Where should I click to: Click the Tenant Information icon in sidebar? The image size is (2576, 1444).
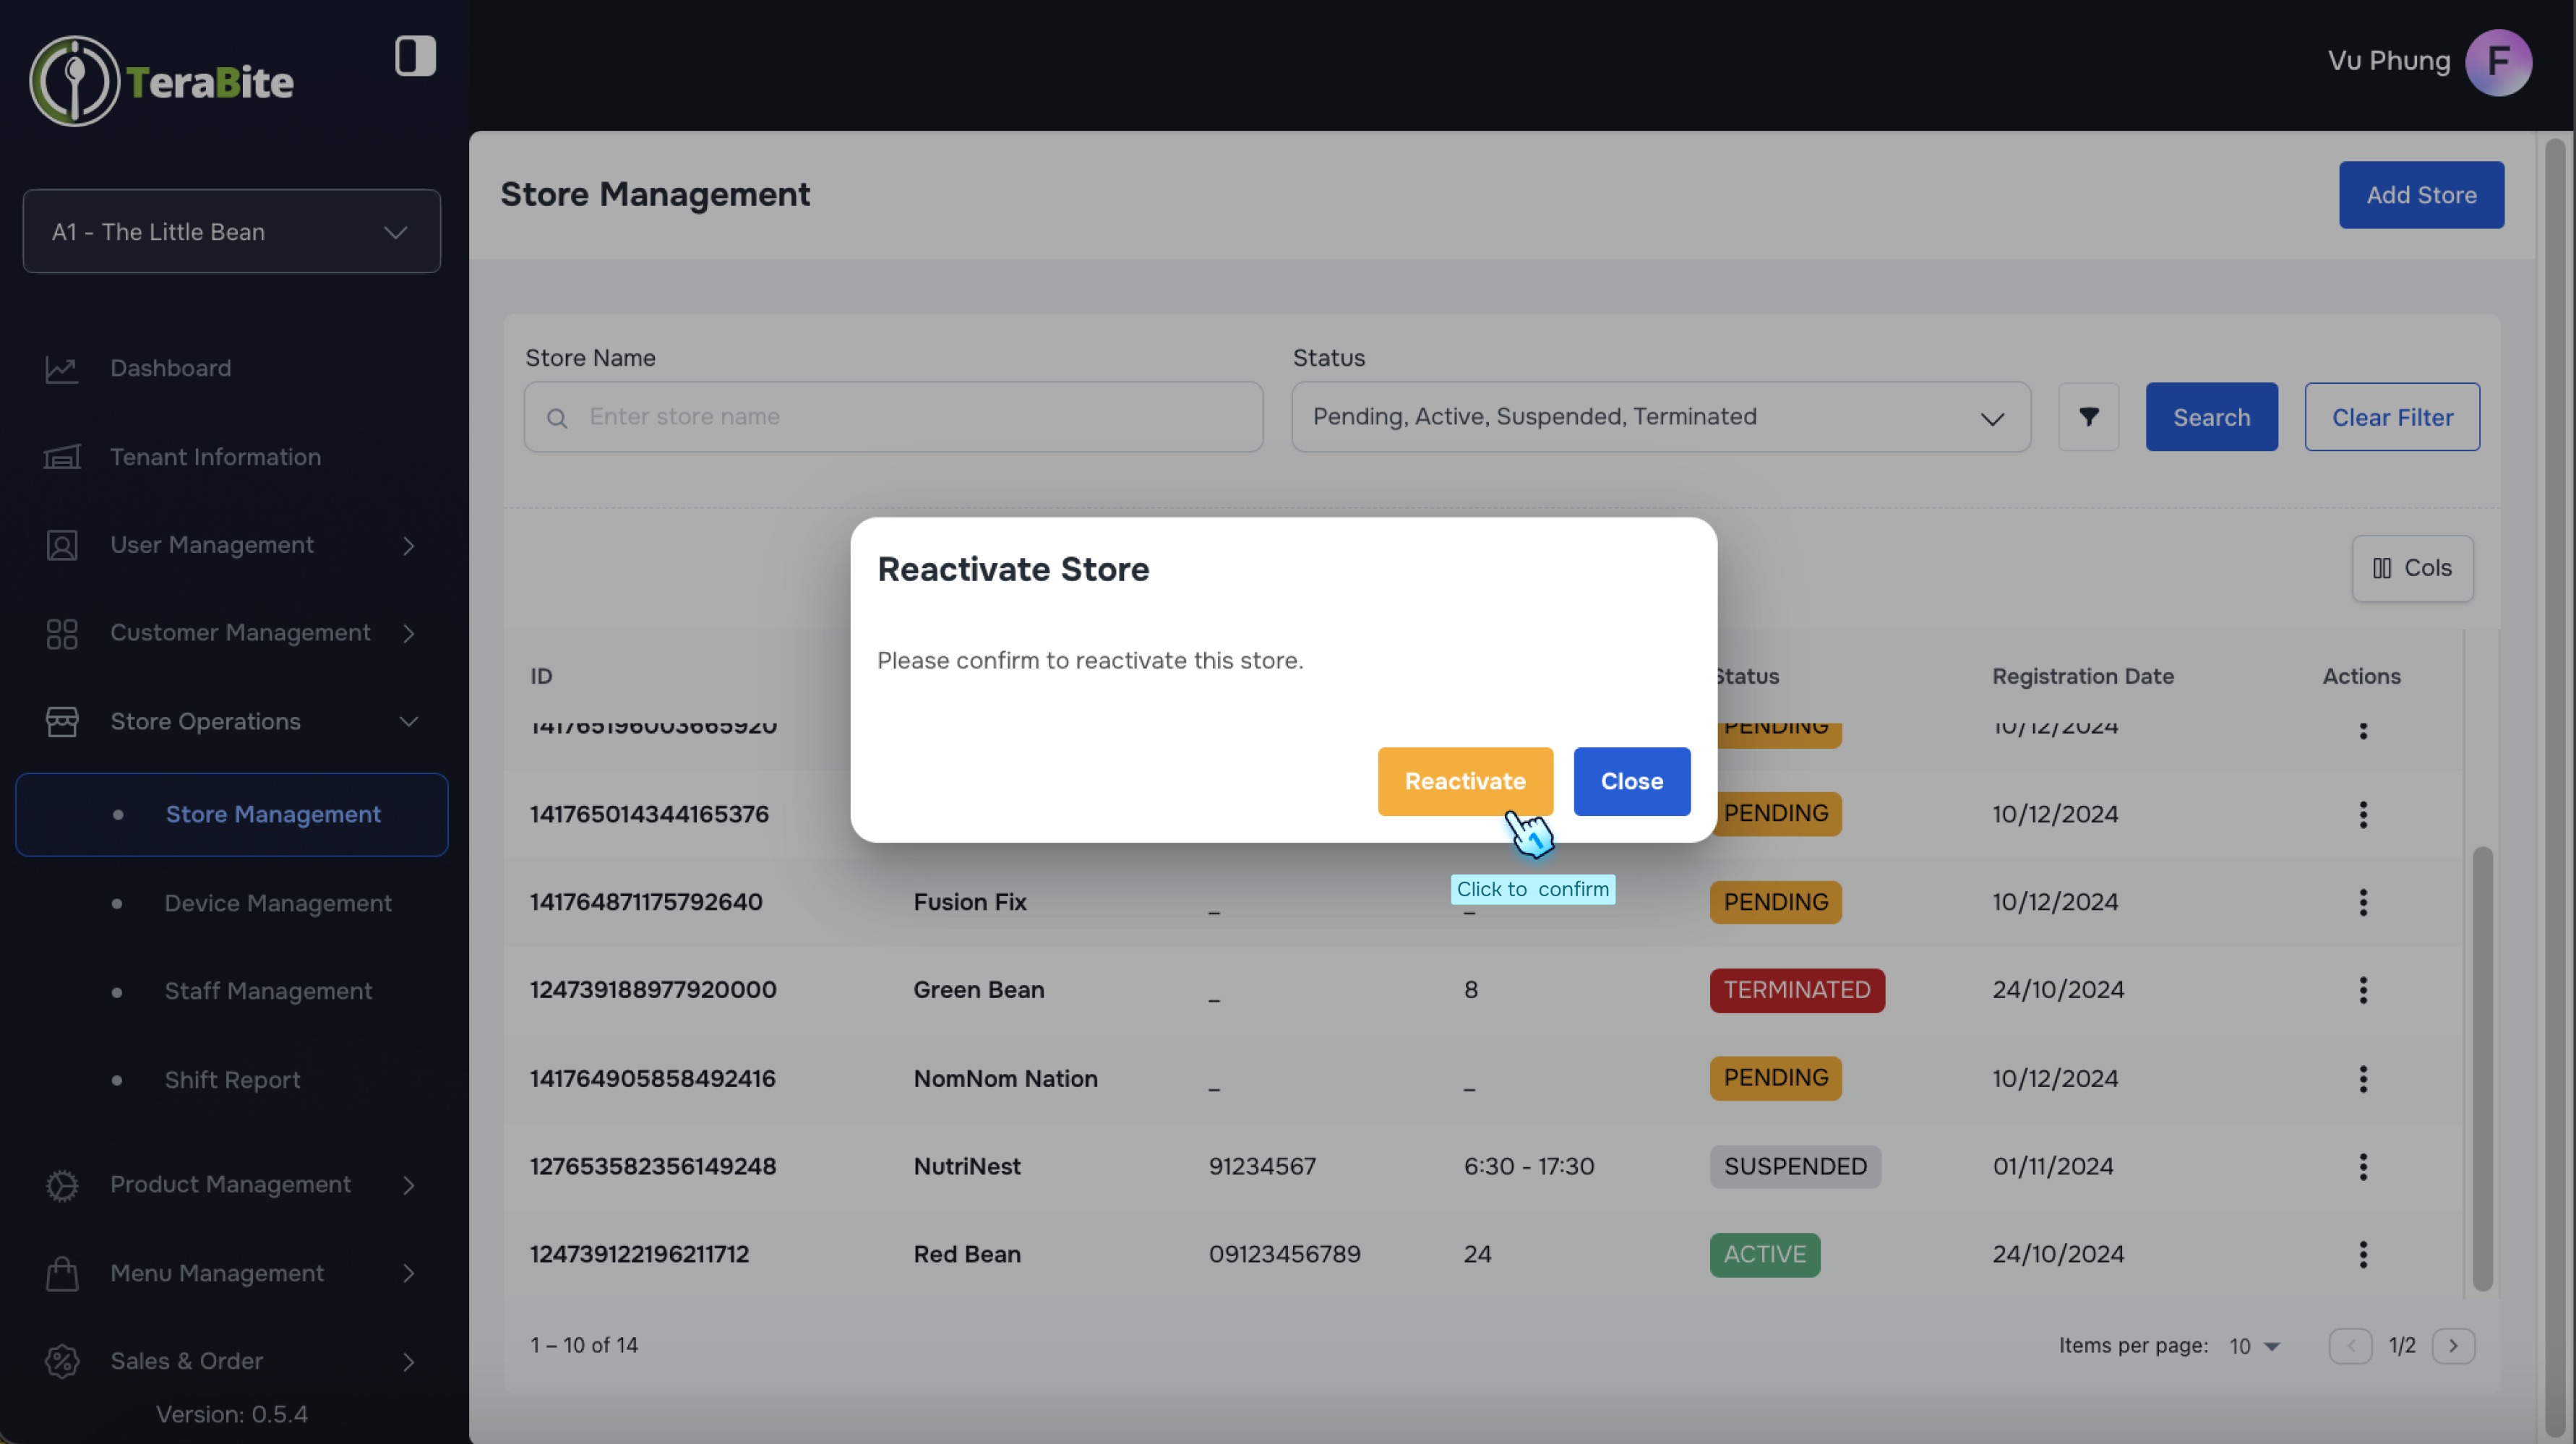point(61,457)
